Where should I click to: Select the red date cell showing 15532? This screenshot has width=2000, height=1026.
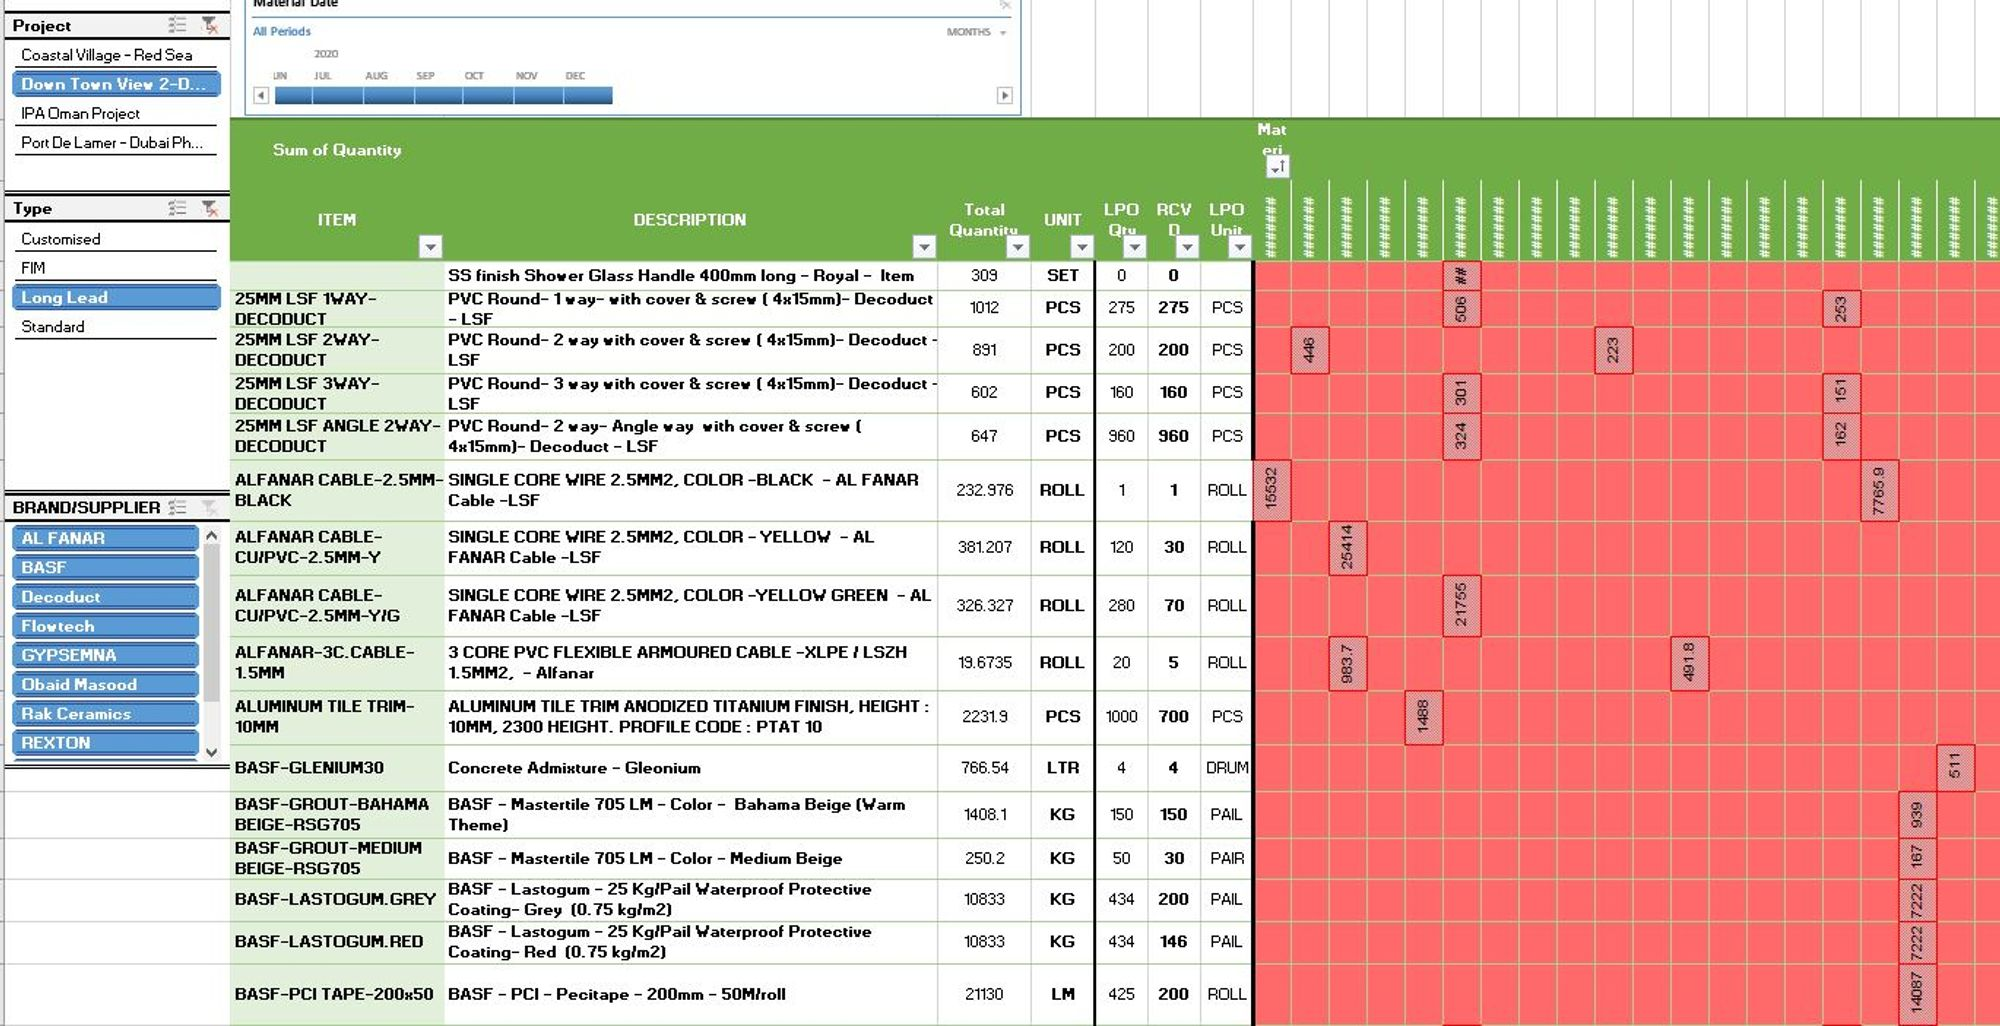1272,490
